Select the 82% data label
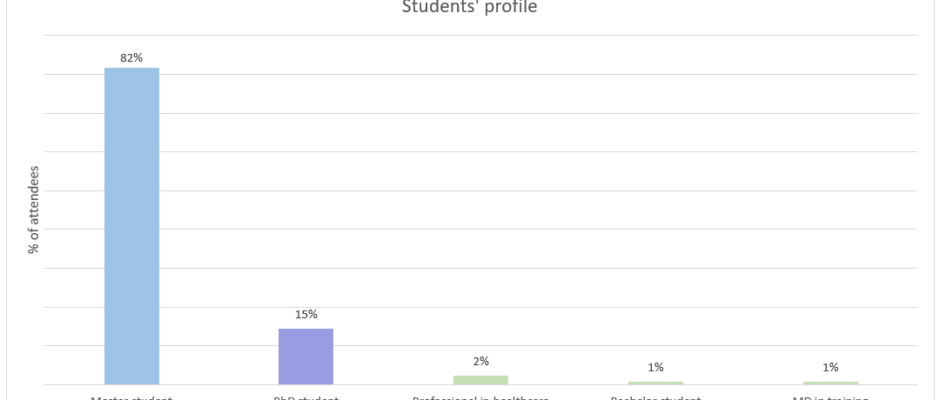940x400 pixels. [131, 58]
